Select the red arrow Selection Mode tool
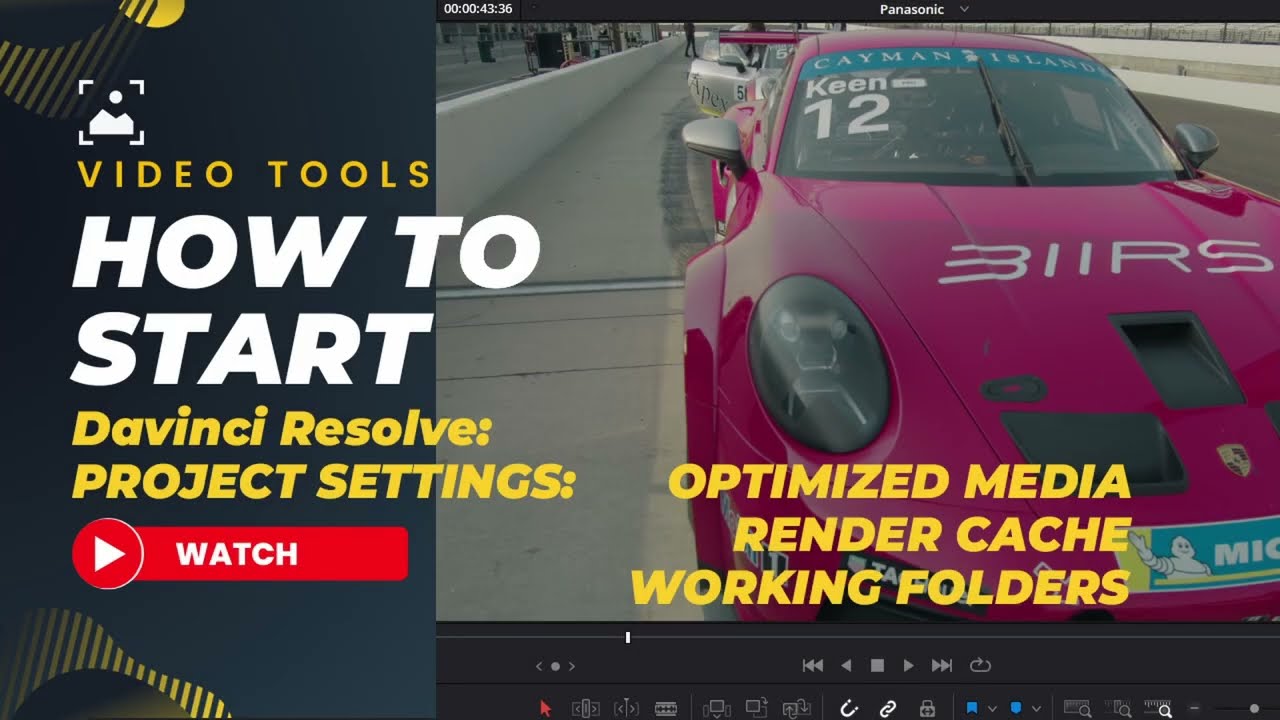 545,709
